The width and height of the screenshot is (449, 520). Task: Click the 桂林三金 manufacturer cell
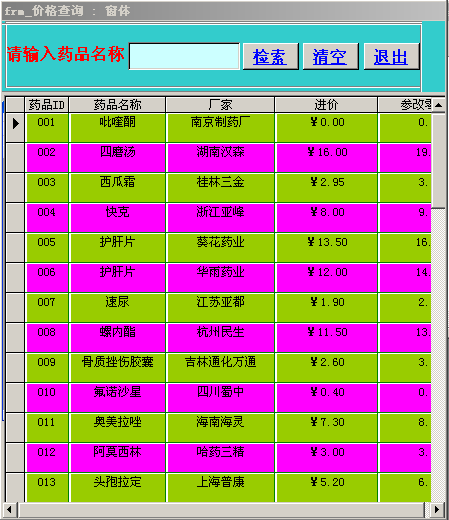(x=221, y=188)
